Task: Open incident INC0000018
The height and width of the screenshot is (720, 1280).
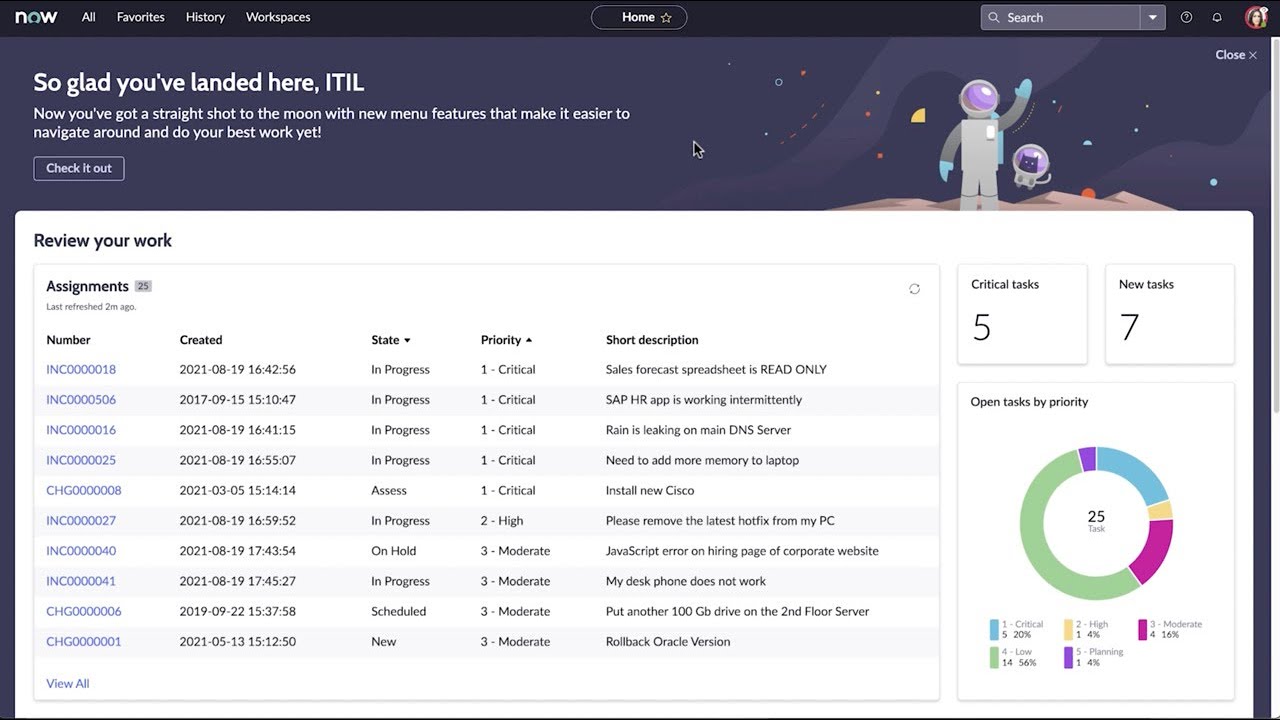Action: (81, 369)
